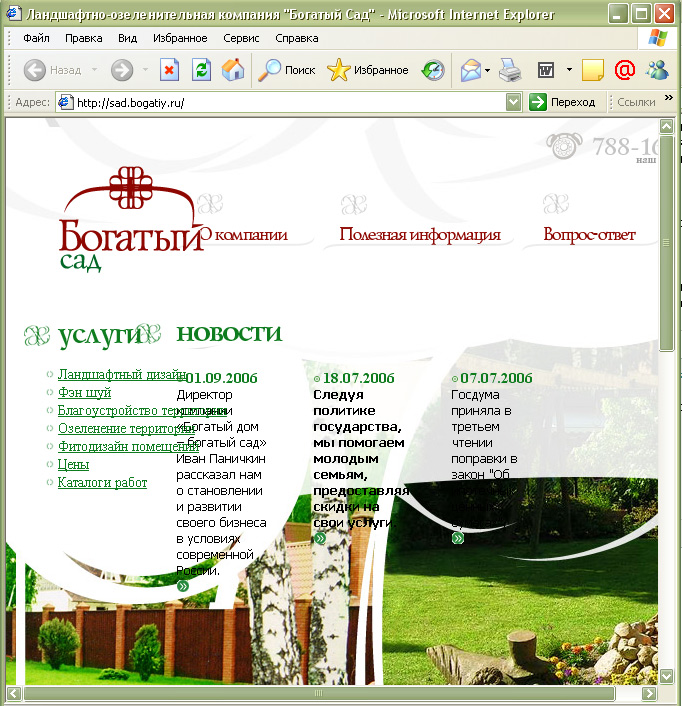Open the Сервис menu
682x706 pixels.
[241, 38]
